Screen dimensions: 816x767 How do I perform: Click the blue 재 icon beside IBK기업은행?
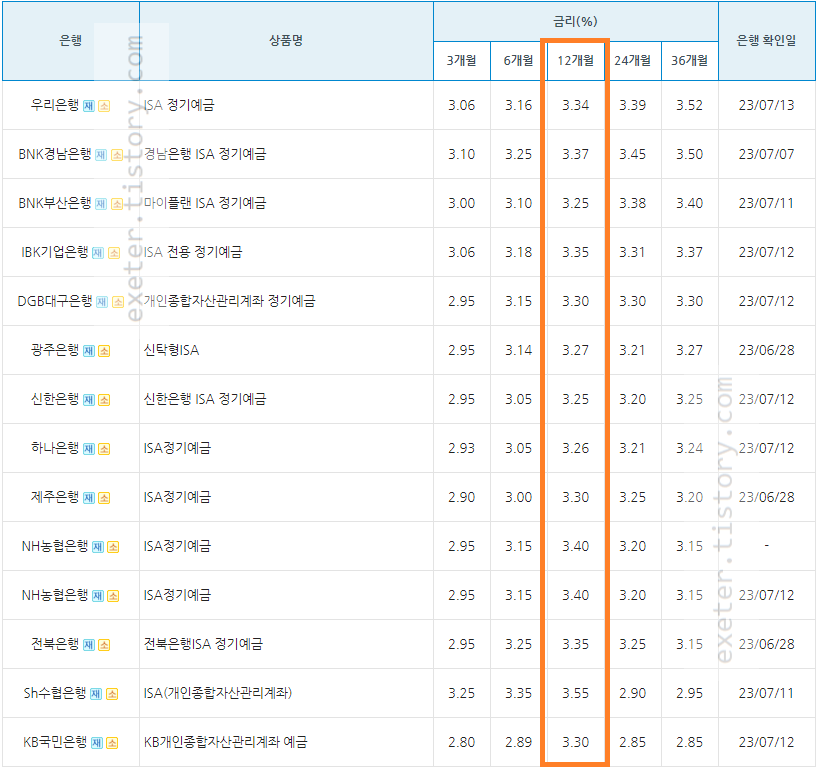point(98,253)
